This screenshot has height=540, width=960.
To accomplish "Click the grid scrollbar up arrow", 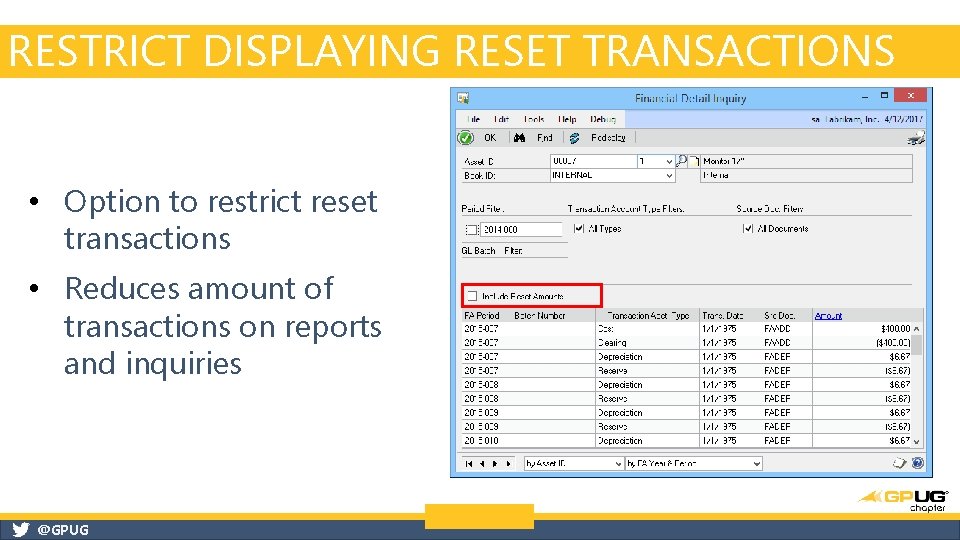I will click(917, 329).
